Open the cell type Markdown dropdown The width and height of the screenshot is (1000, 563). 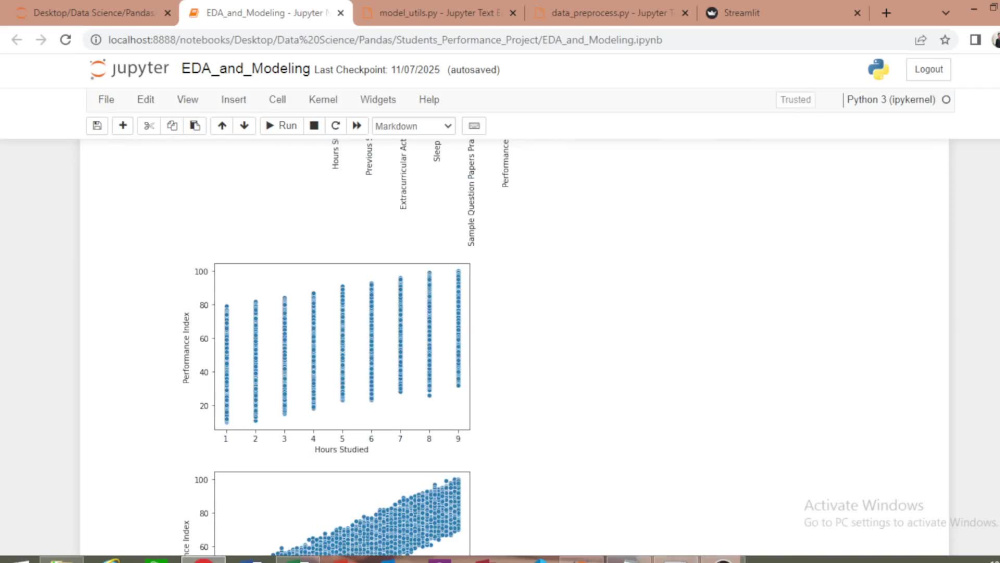point(414,126)
